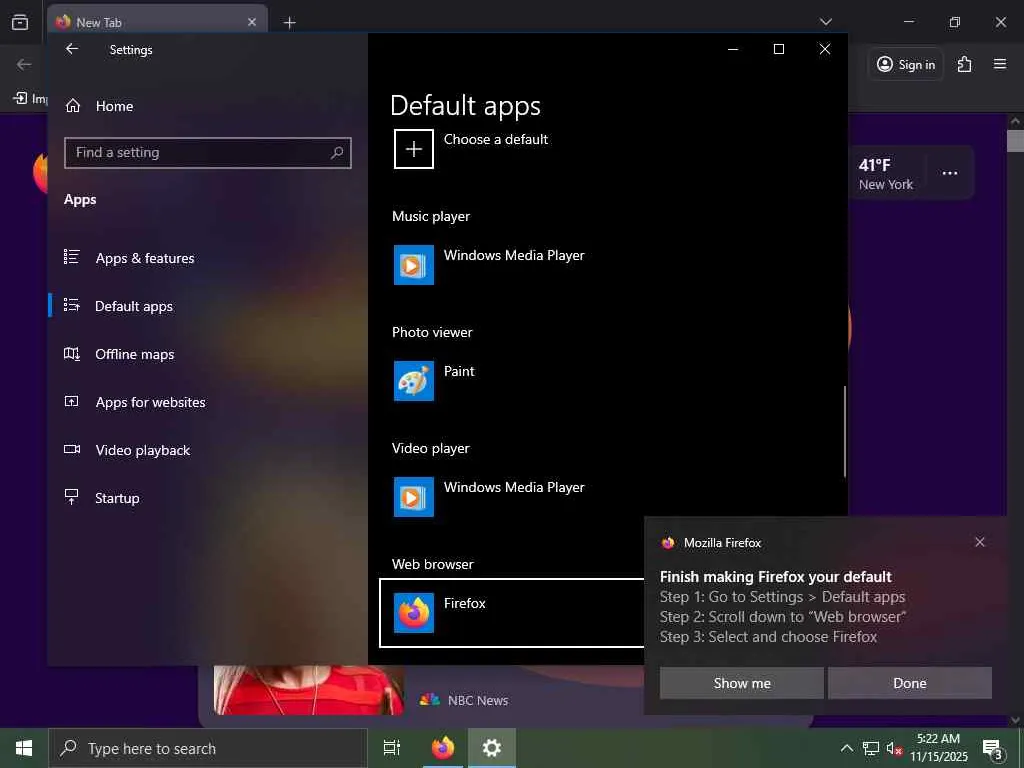
Task: Open Task View on taskbar
Action: pyautogui.click(x=392, y=748)
